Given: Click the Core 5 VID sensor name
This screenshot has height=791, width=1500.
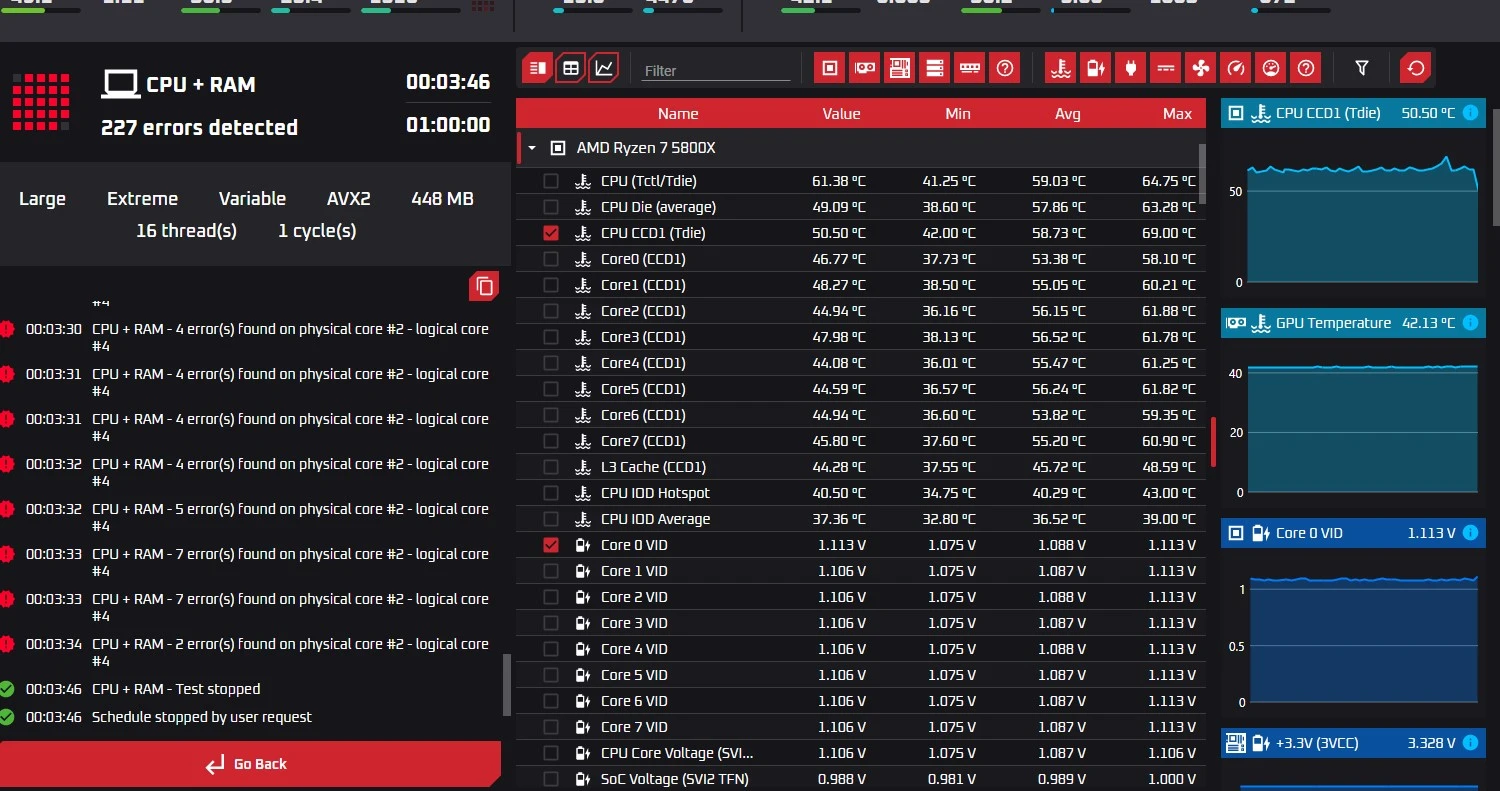Looking at the screenshot, I should pyautogui.click(x=634, y=675).
